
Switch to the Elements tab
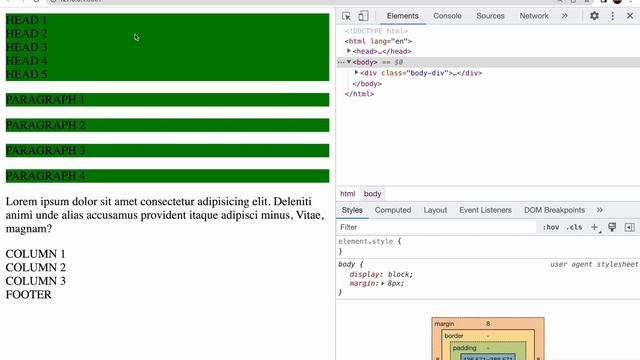click(402, 16)
